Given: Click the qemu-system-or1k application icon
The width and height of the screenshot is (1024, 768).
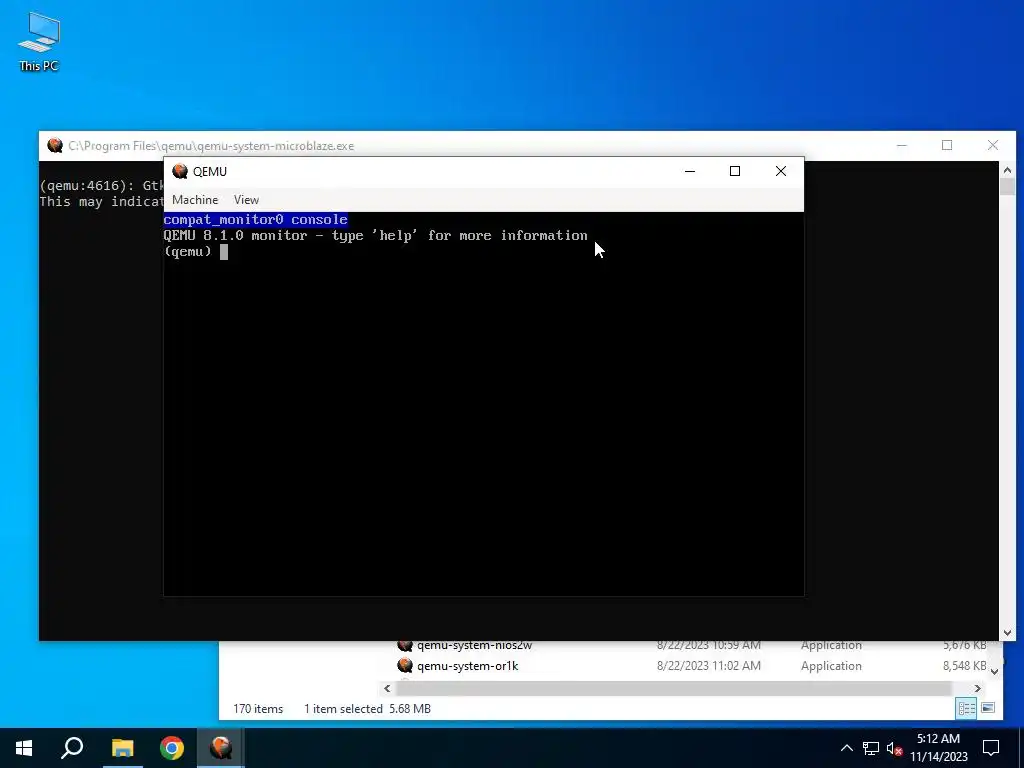Looking at the screenshot, I should [405, 665].
